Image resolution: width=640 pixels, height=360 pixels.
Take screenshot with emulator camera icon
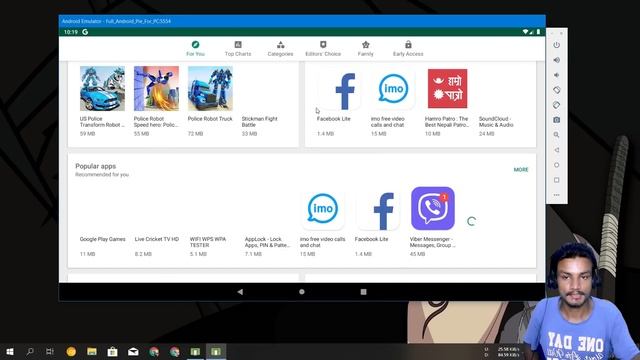tap(556, 120)
